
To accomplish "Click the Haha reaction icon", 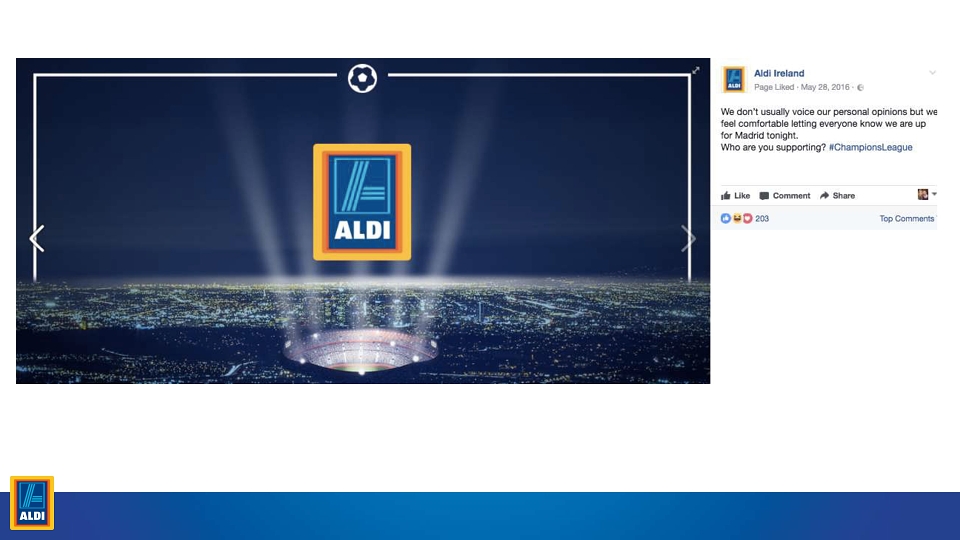I will click(737, 219).
